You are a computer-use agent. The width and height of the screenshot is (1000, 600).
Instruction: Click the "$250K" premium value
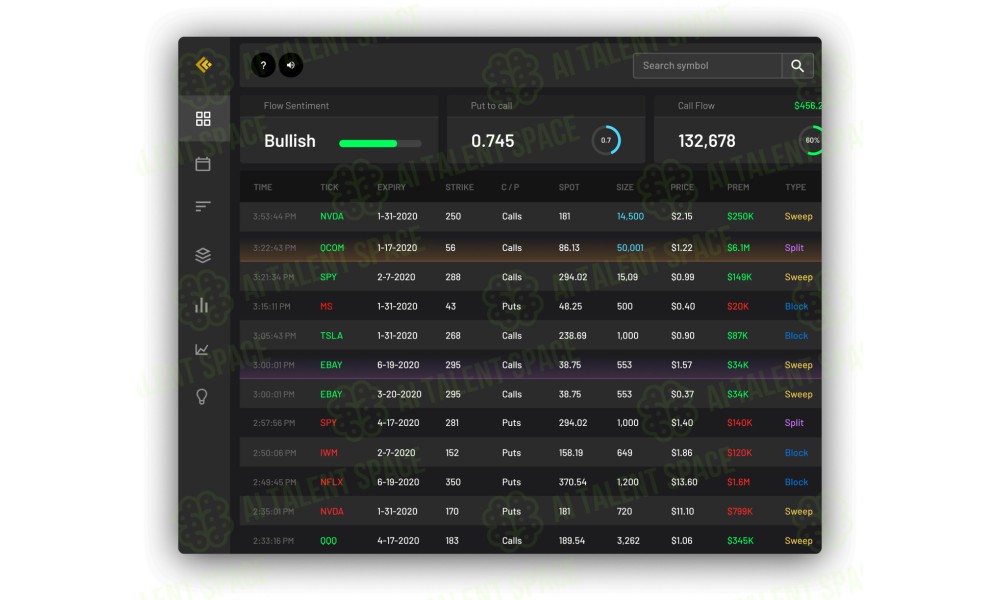coord(740,217)
